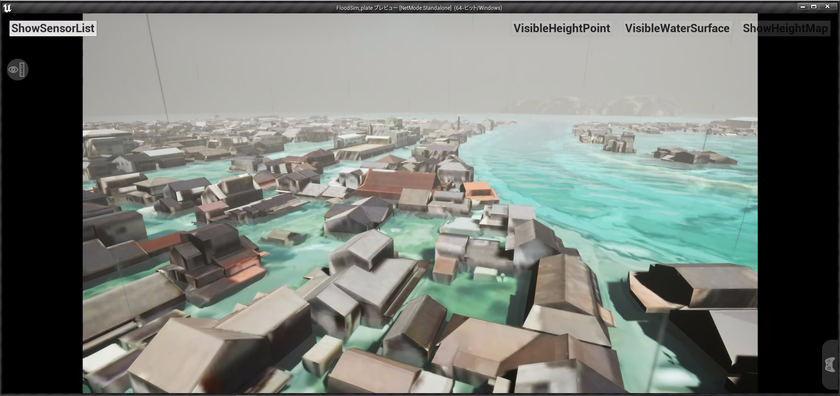The width and height of the screenshot is (840, 396).
Task: Click the eye visibility icon on left
Action: coord(18,70)
